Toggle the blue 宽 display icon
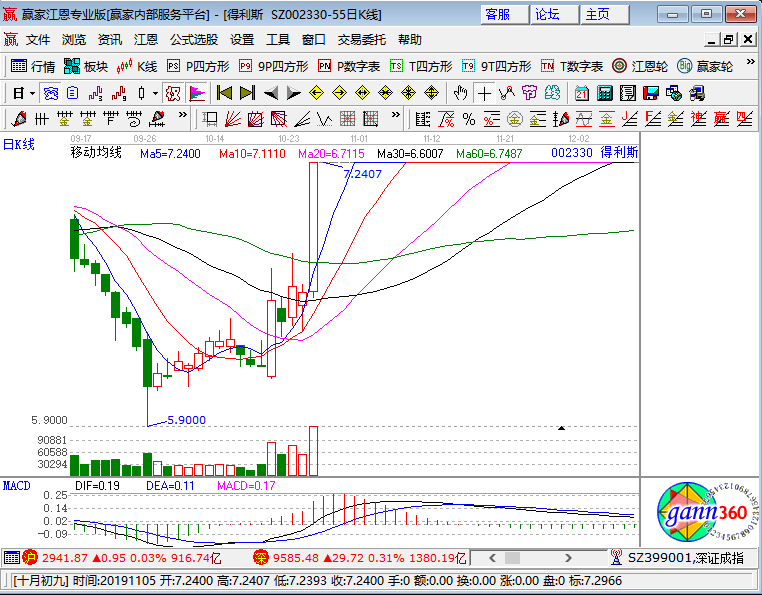Screen dimensions: 762x595 click(51, 93)
